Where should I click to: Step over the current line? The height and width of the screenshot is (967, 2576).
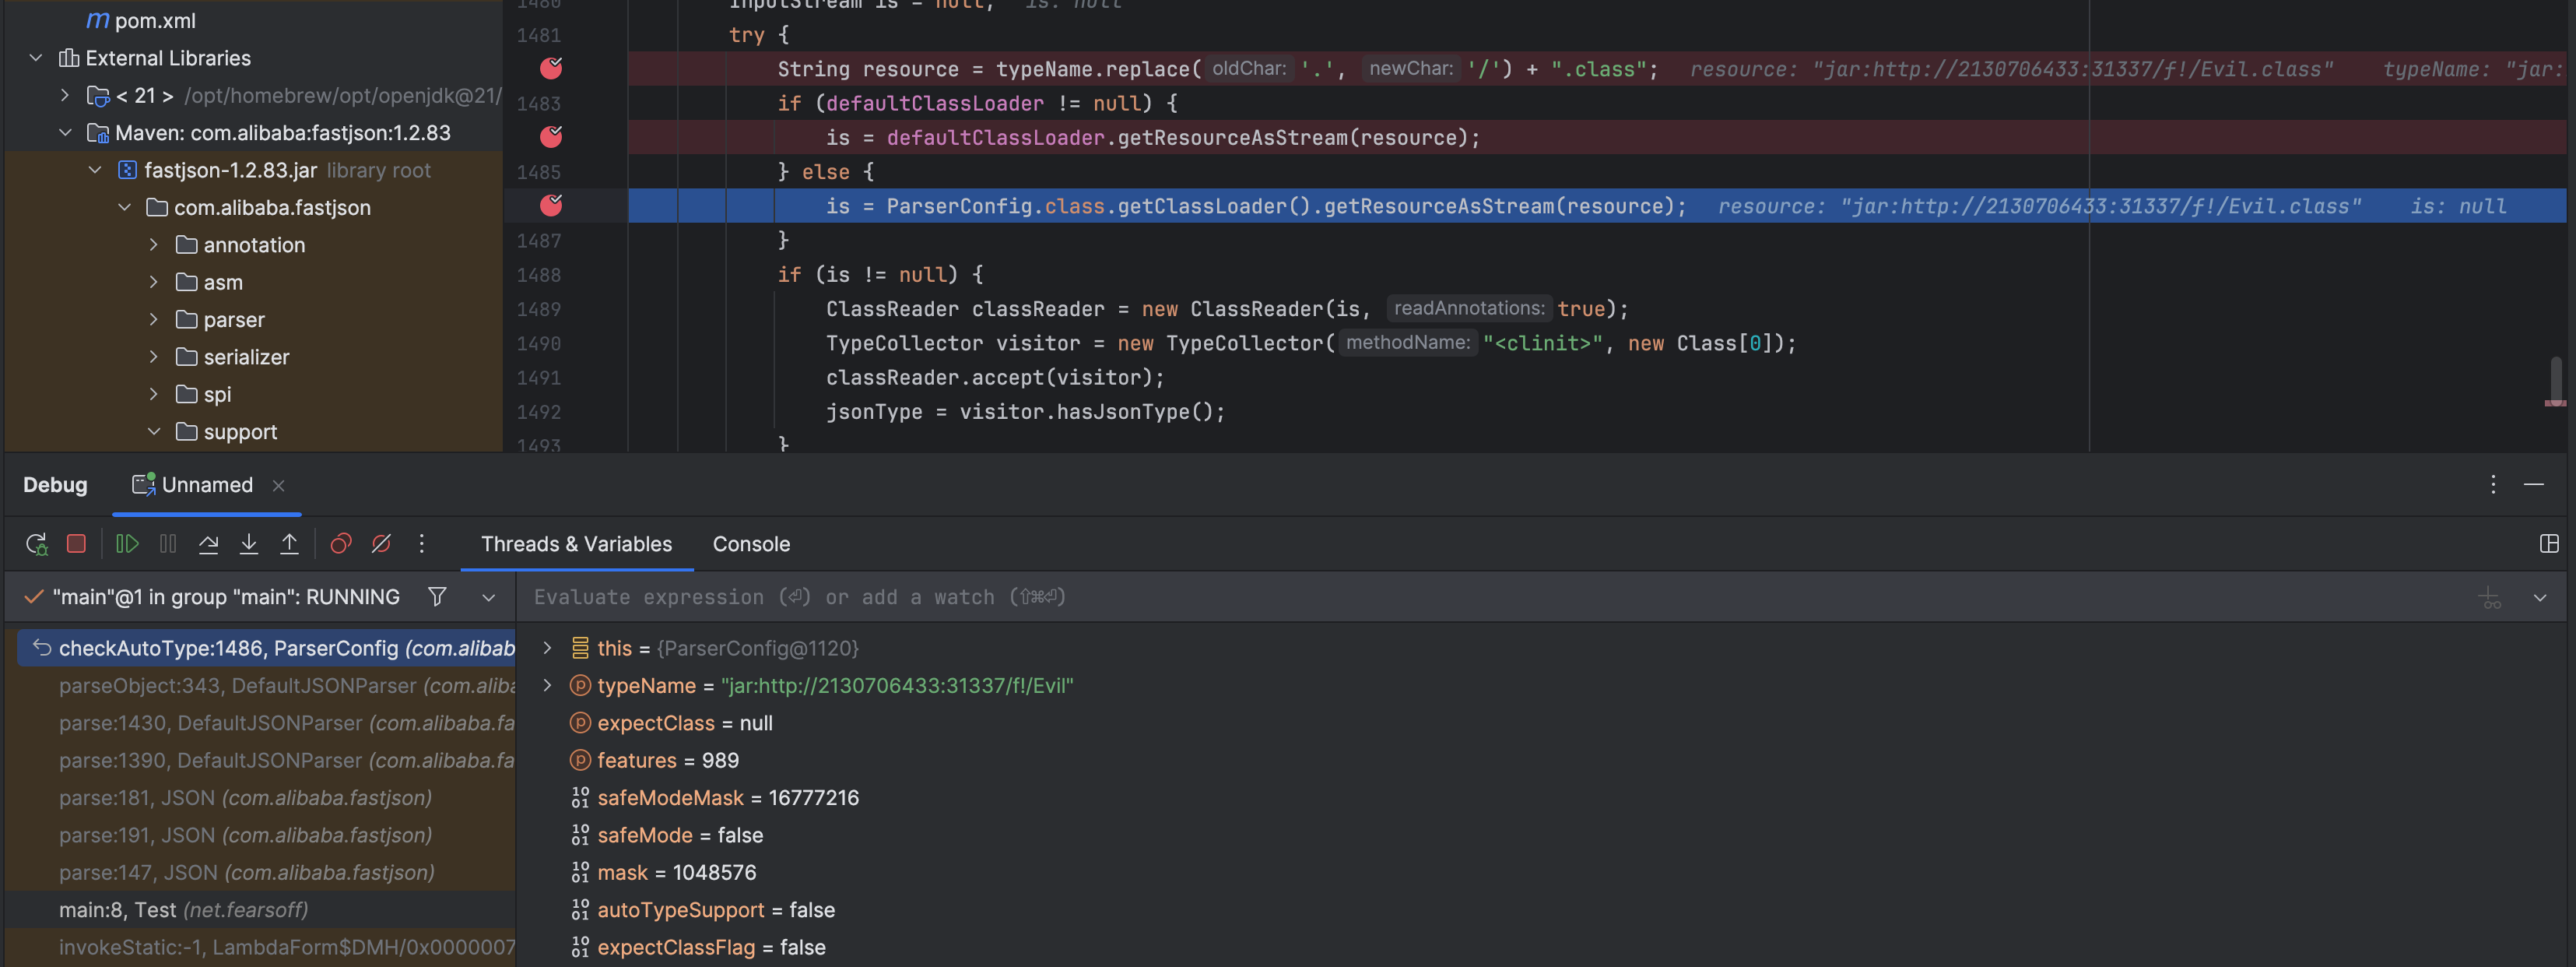point(208,544)
